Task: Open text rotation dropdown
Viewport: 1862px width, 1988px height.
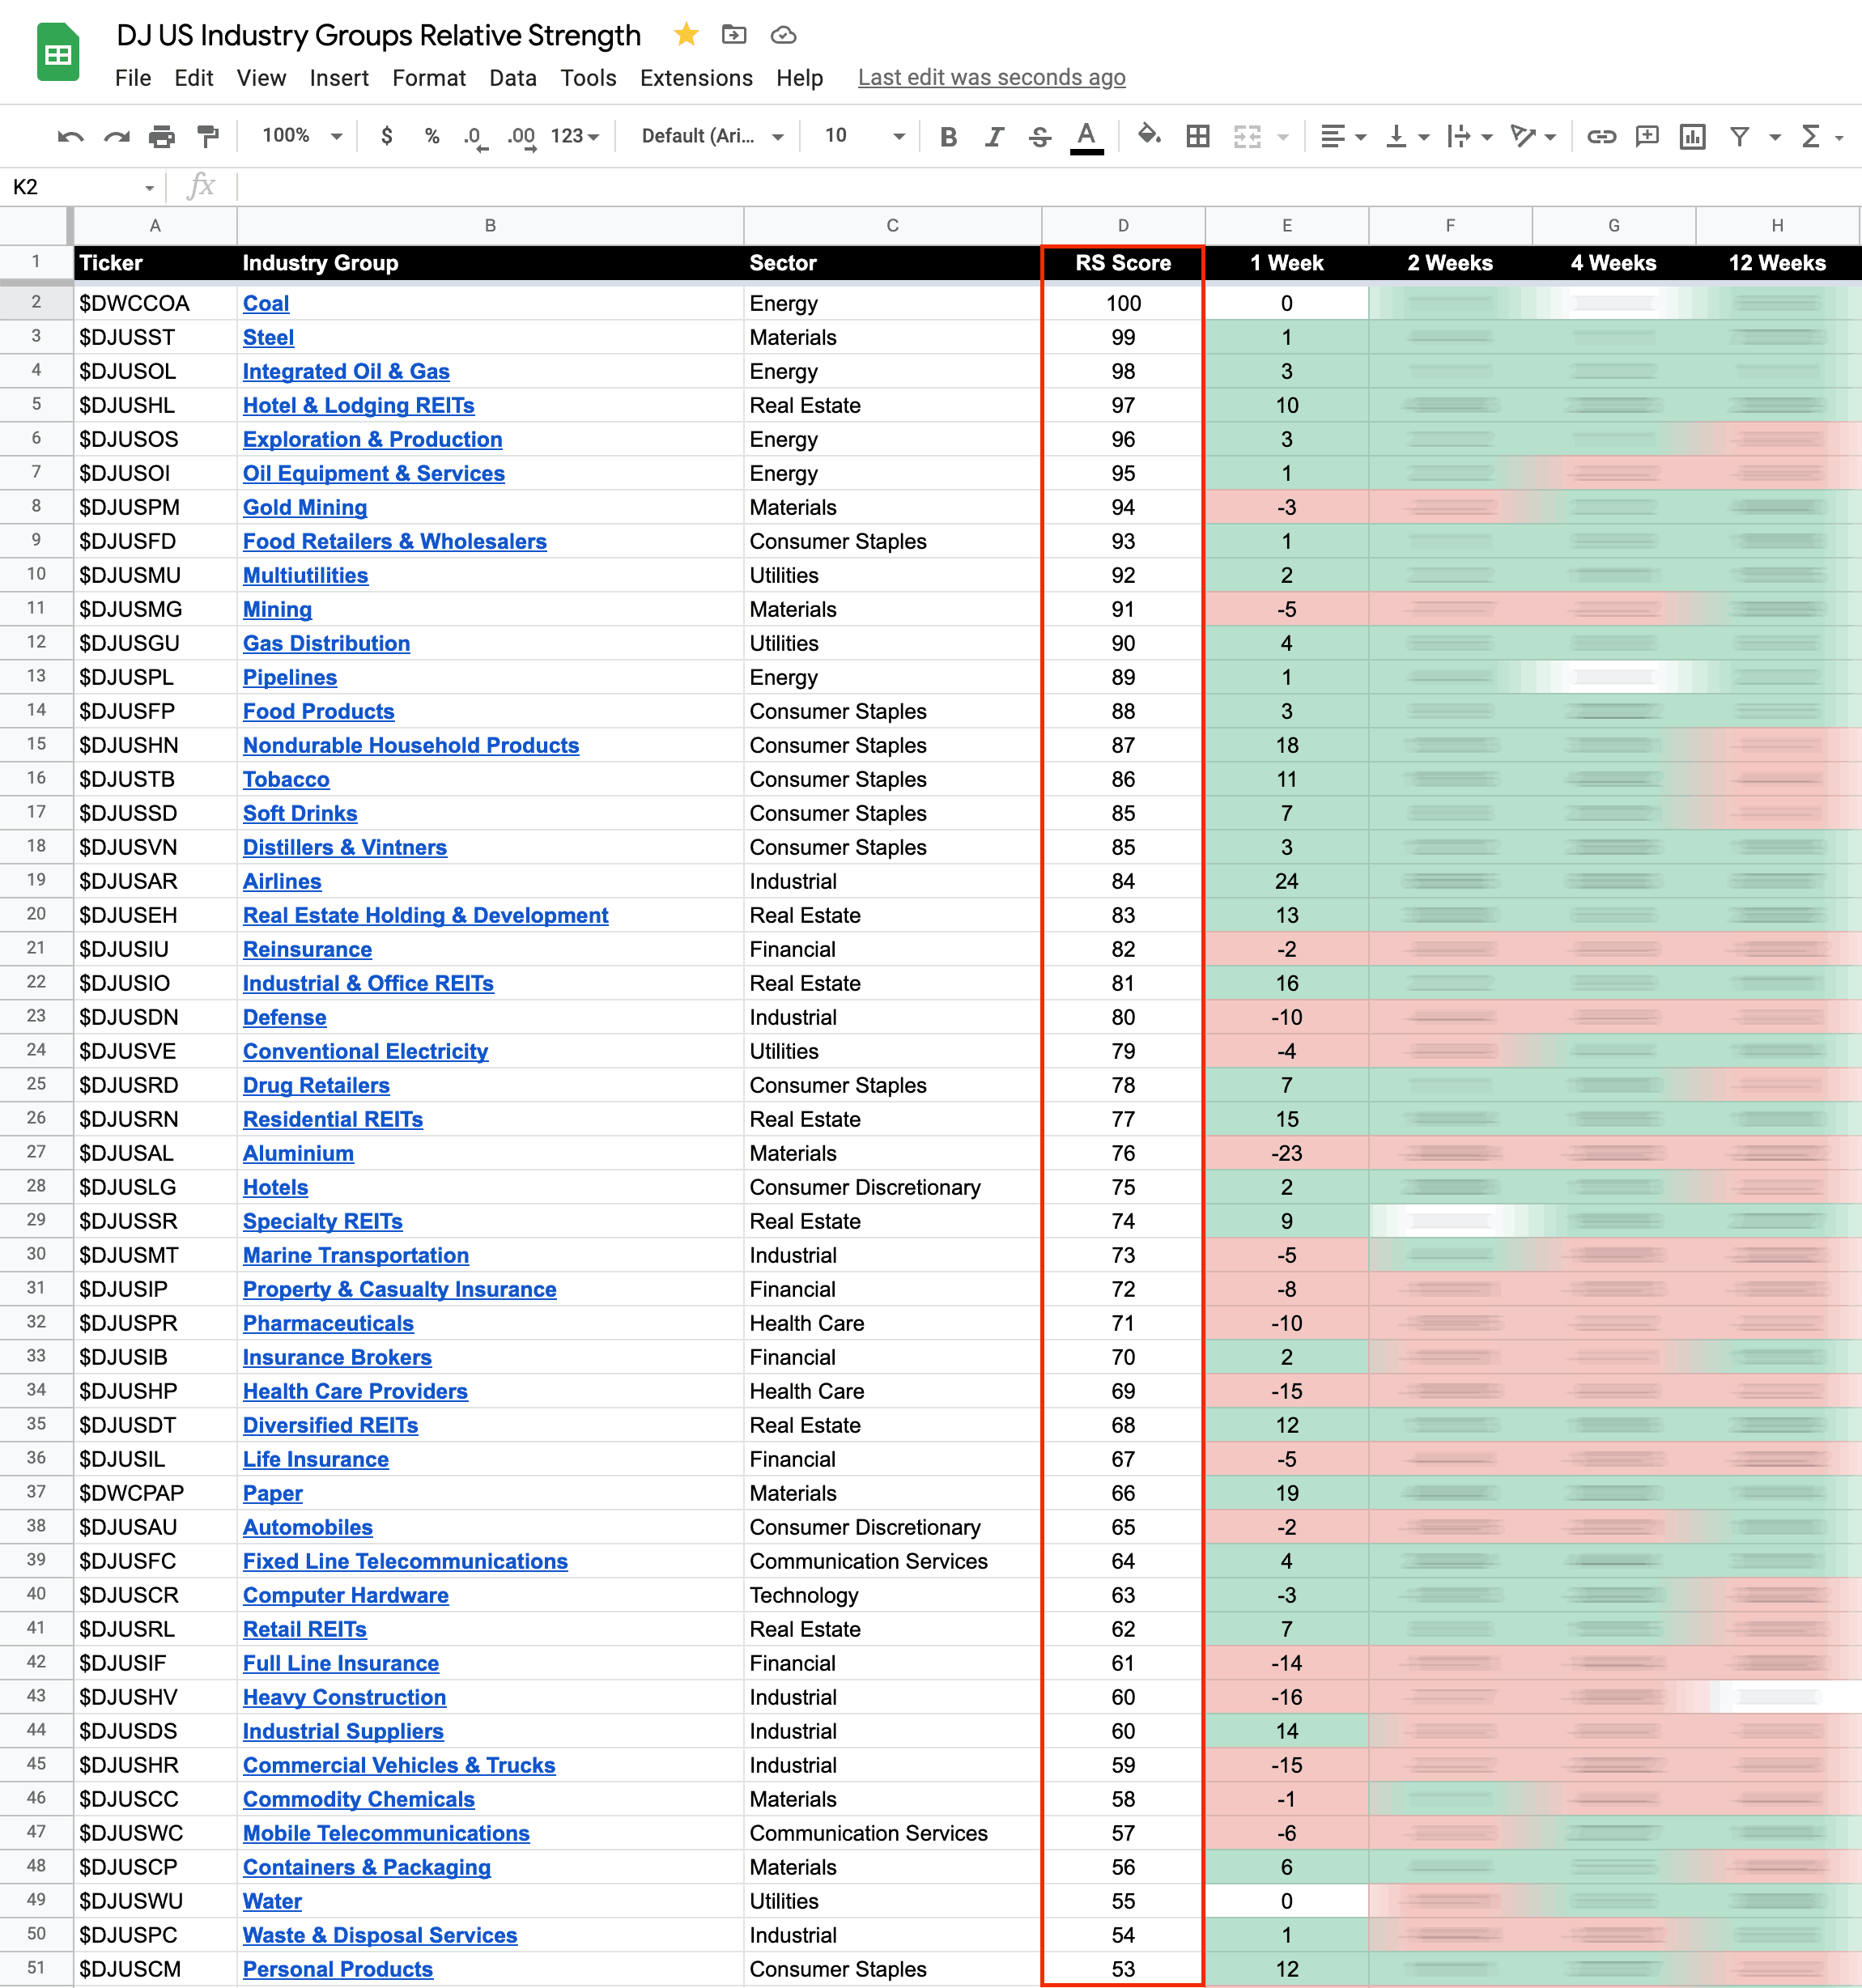Action: click(1533, 136)
